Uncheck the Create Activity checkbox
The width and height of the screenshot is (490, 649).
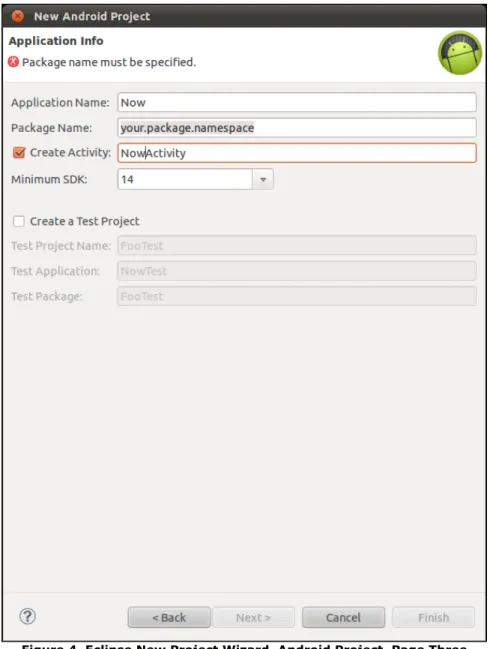pos(19,153)
